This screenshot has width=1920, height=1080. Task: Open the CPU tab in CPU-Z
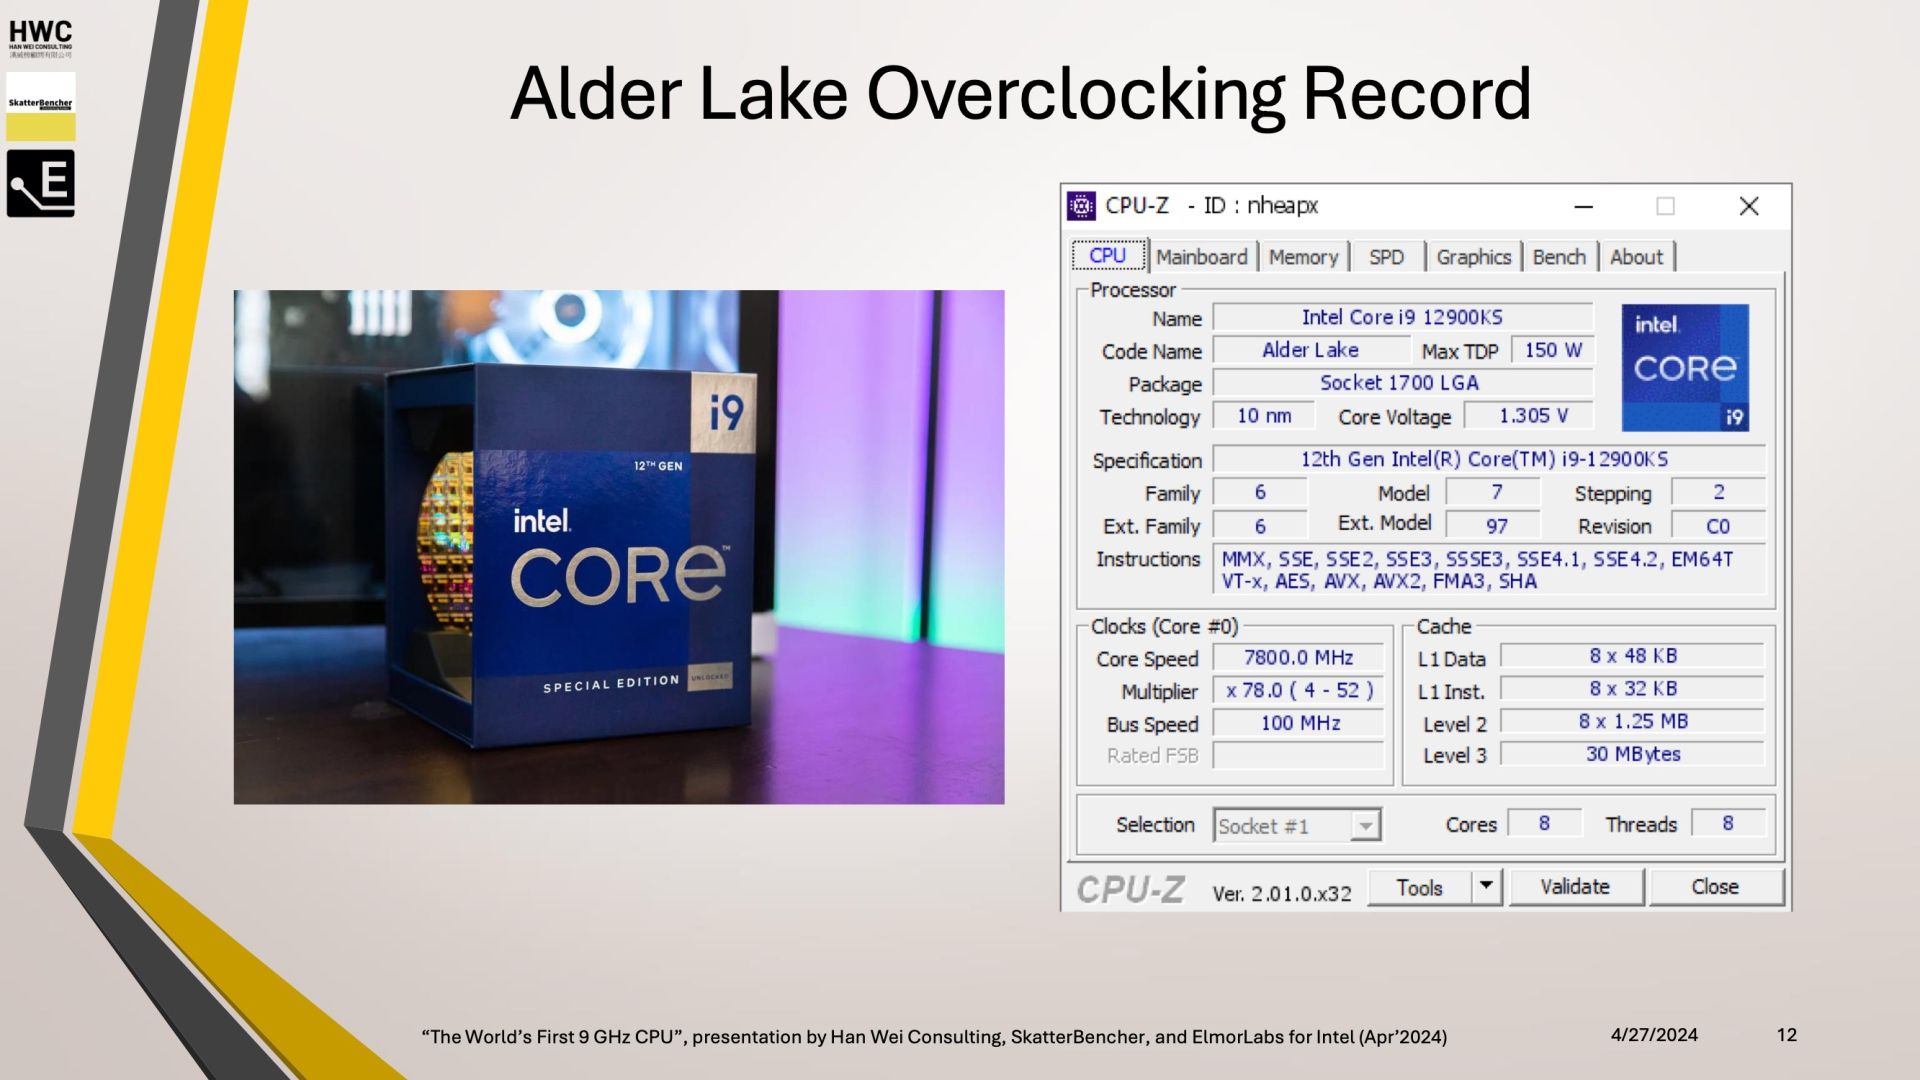pyautogui.click(x=1107, y=256)
